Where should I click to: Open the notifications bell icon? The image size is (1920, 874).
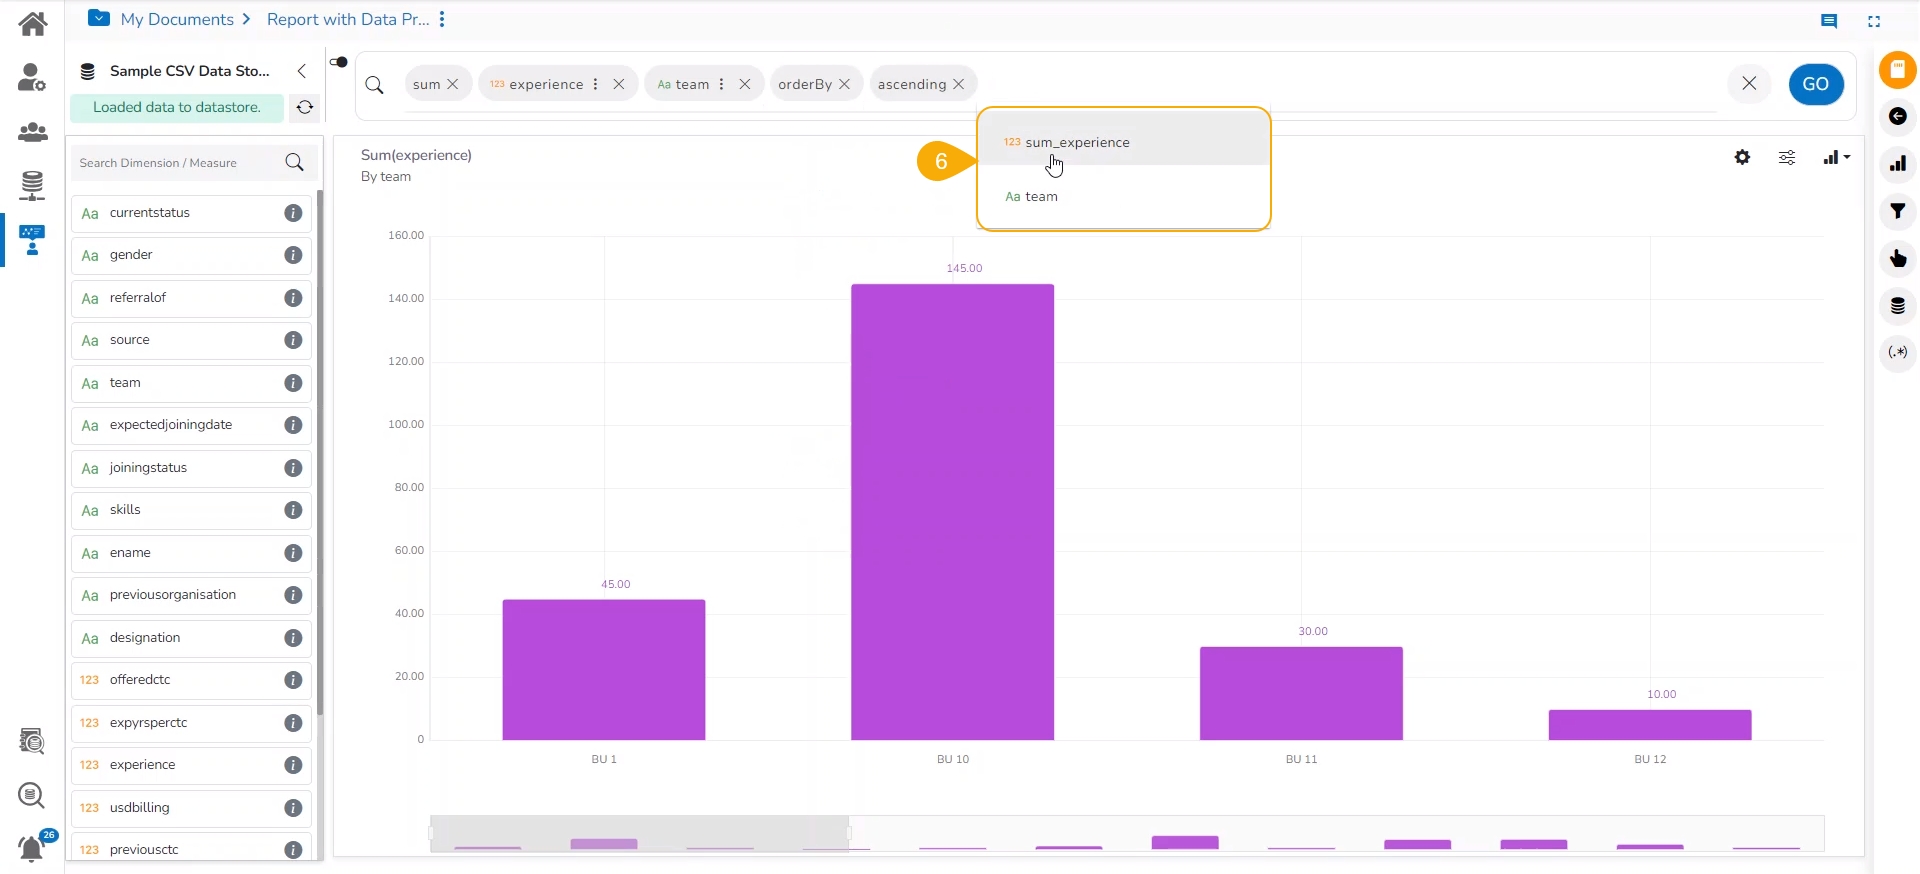(x=32, y=848)
